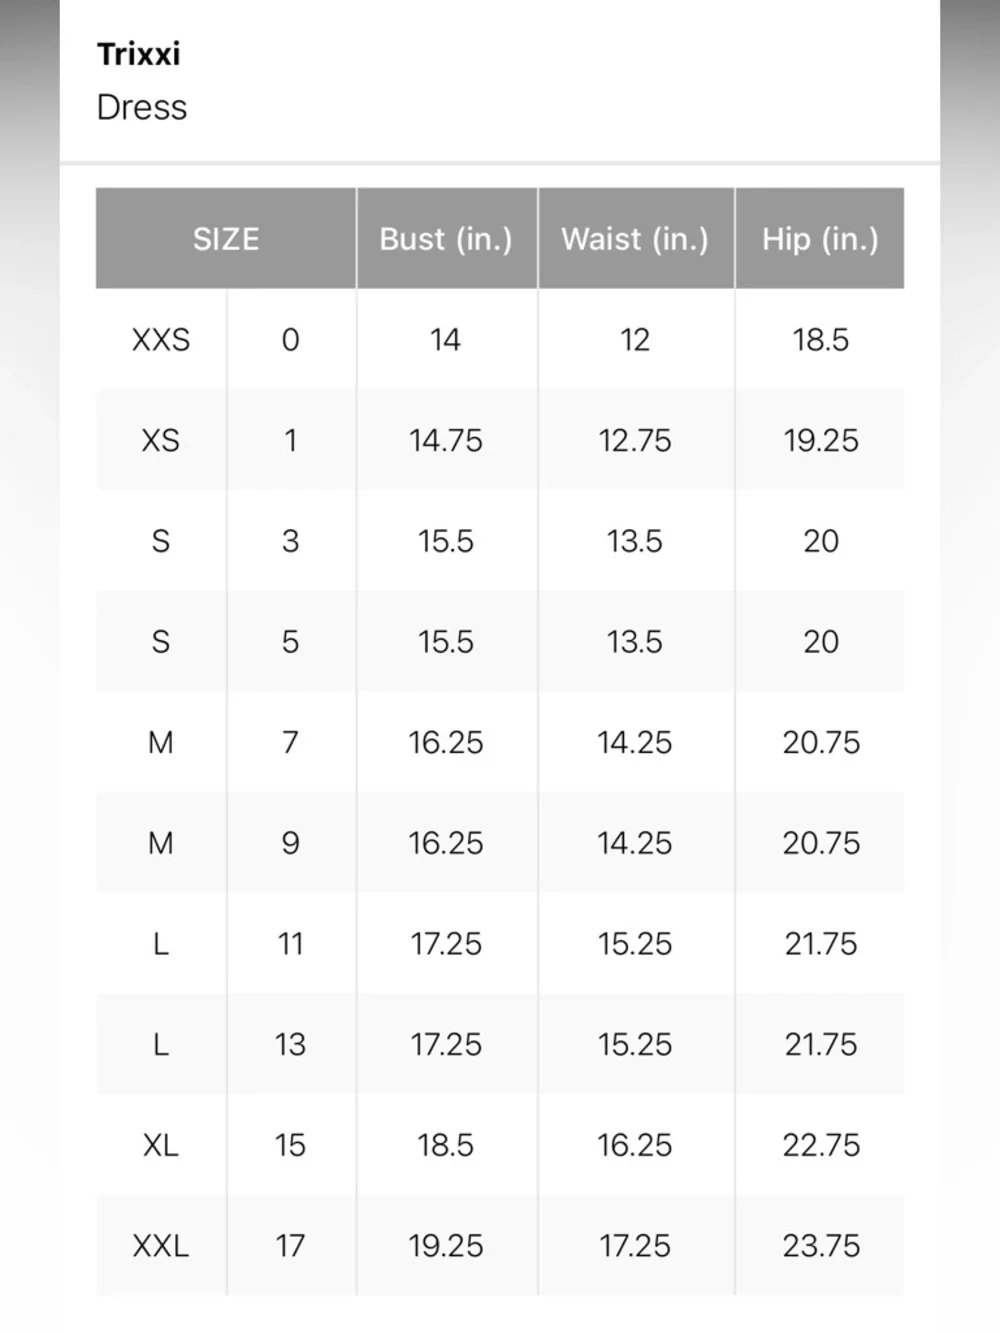Image resolution: width=1000 pixels, height=1333 pixels.
Task: Click the SIZE column header
Action: (226, 239)
